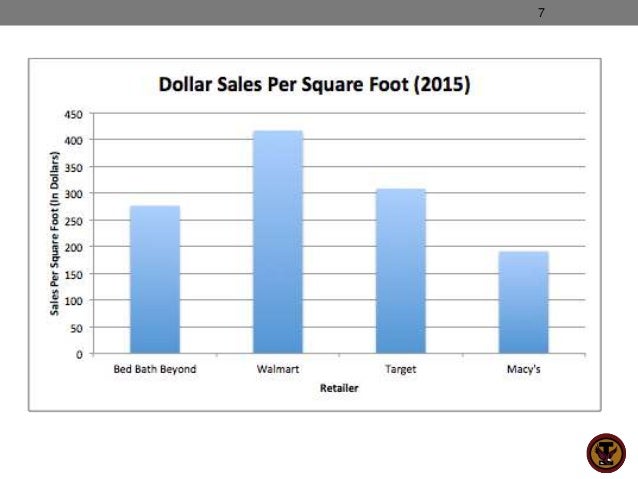Click the chart title 'Dollar Sales Per Square Foot (2015)'
The width and height of the screenshot is (638, 479).
(314, 85)
